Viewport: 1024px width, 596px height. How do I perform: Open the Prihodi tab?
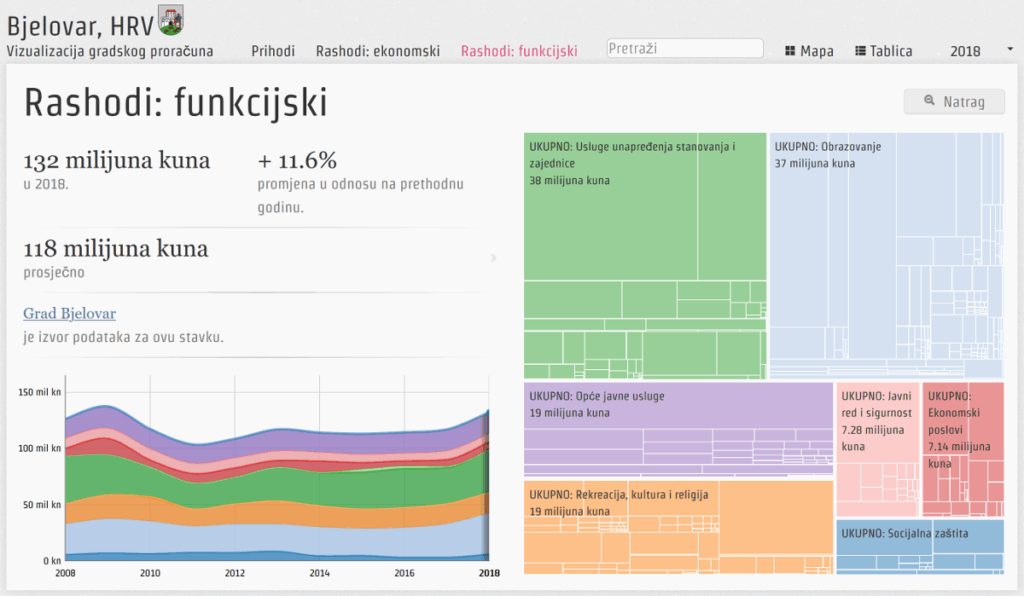click(273, 51)
